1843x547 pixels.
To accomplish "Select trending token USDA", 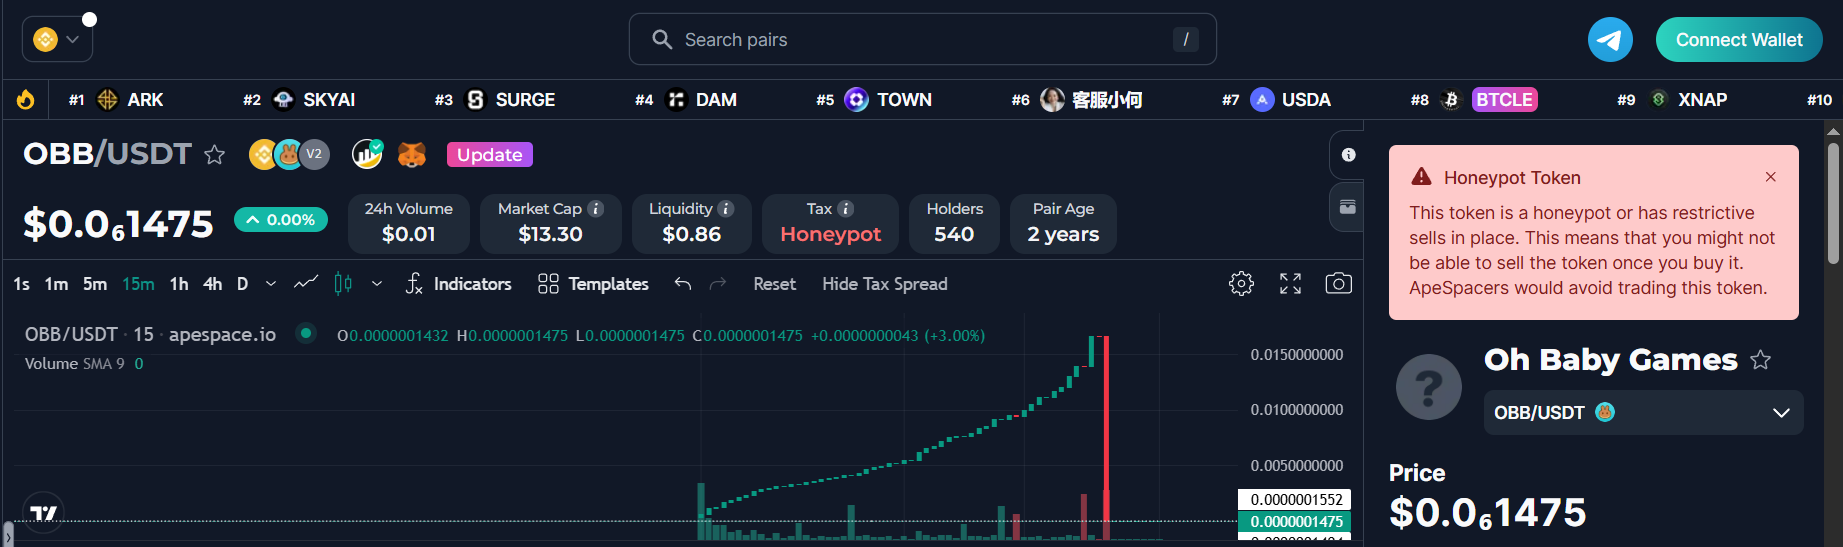I will pos(1291,100).
